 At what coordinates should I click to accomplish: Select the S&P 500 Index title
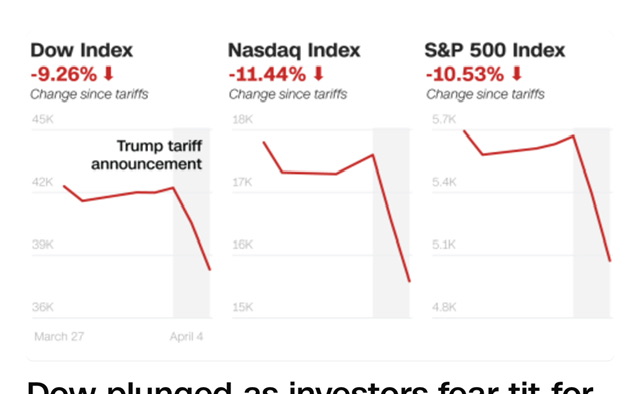[x=495, y=50]
